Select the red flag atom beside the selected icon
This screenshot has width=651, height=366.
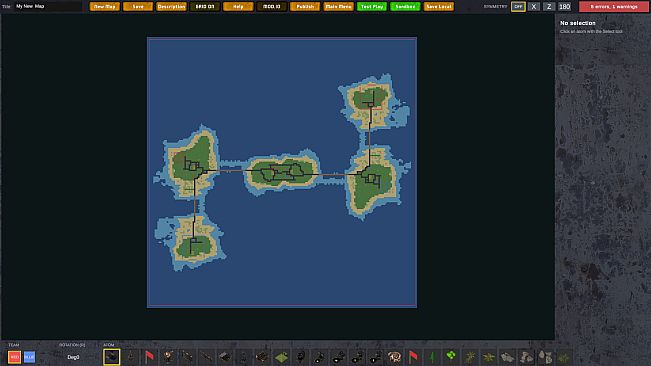[149, 357]
